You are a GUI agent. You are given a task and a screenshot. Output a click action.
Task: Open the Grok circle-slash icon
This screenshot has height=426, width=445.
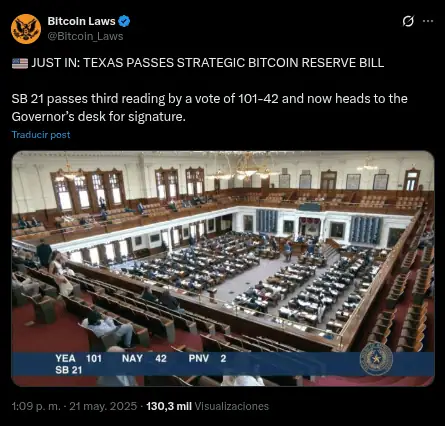click(x=408, y=21)
